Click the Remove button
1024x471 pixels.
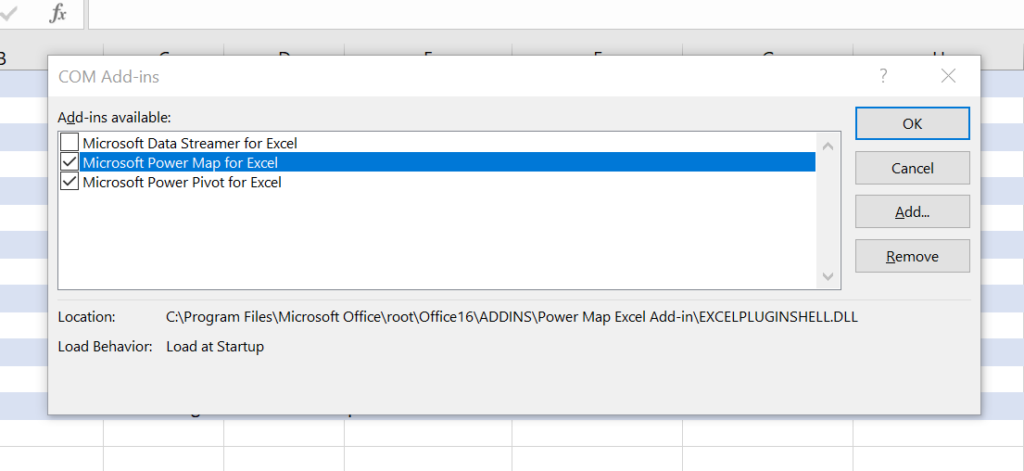[x=912, y=257]
